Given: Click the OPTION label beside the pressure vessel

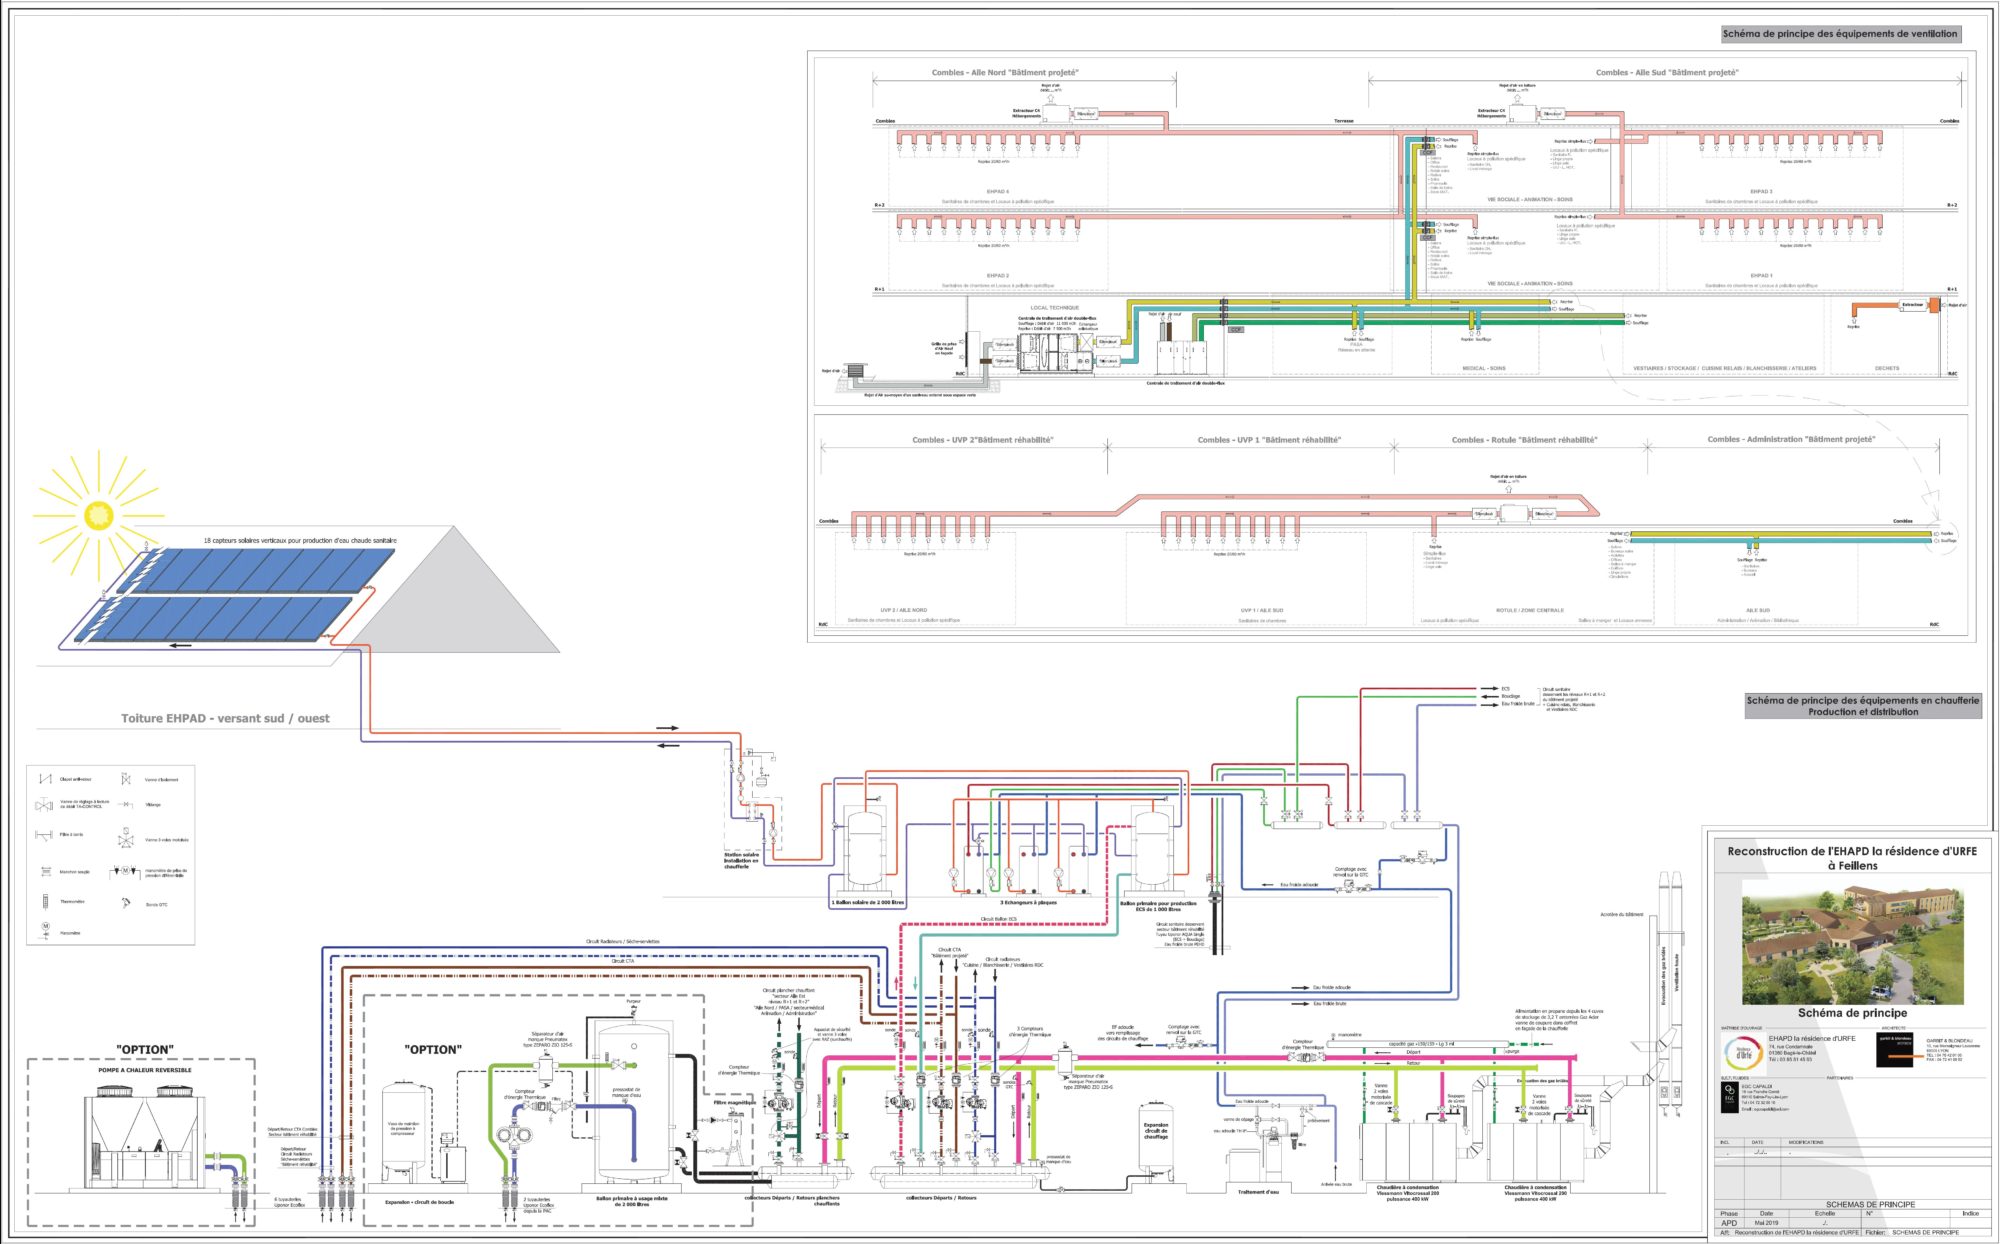Looking at the screenshot, I should click(x=432, y=1049).
